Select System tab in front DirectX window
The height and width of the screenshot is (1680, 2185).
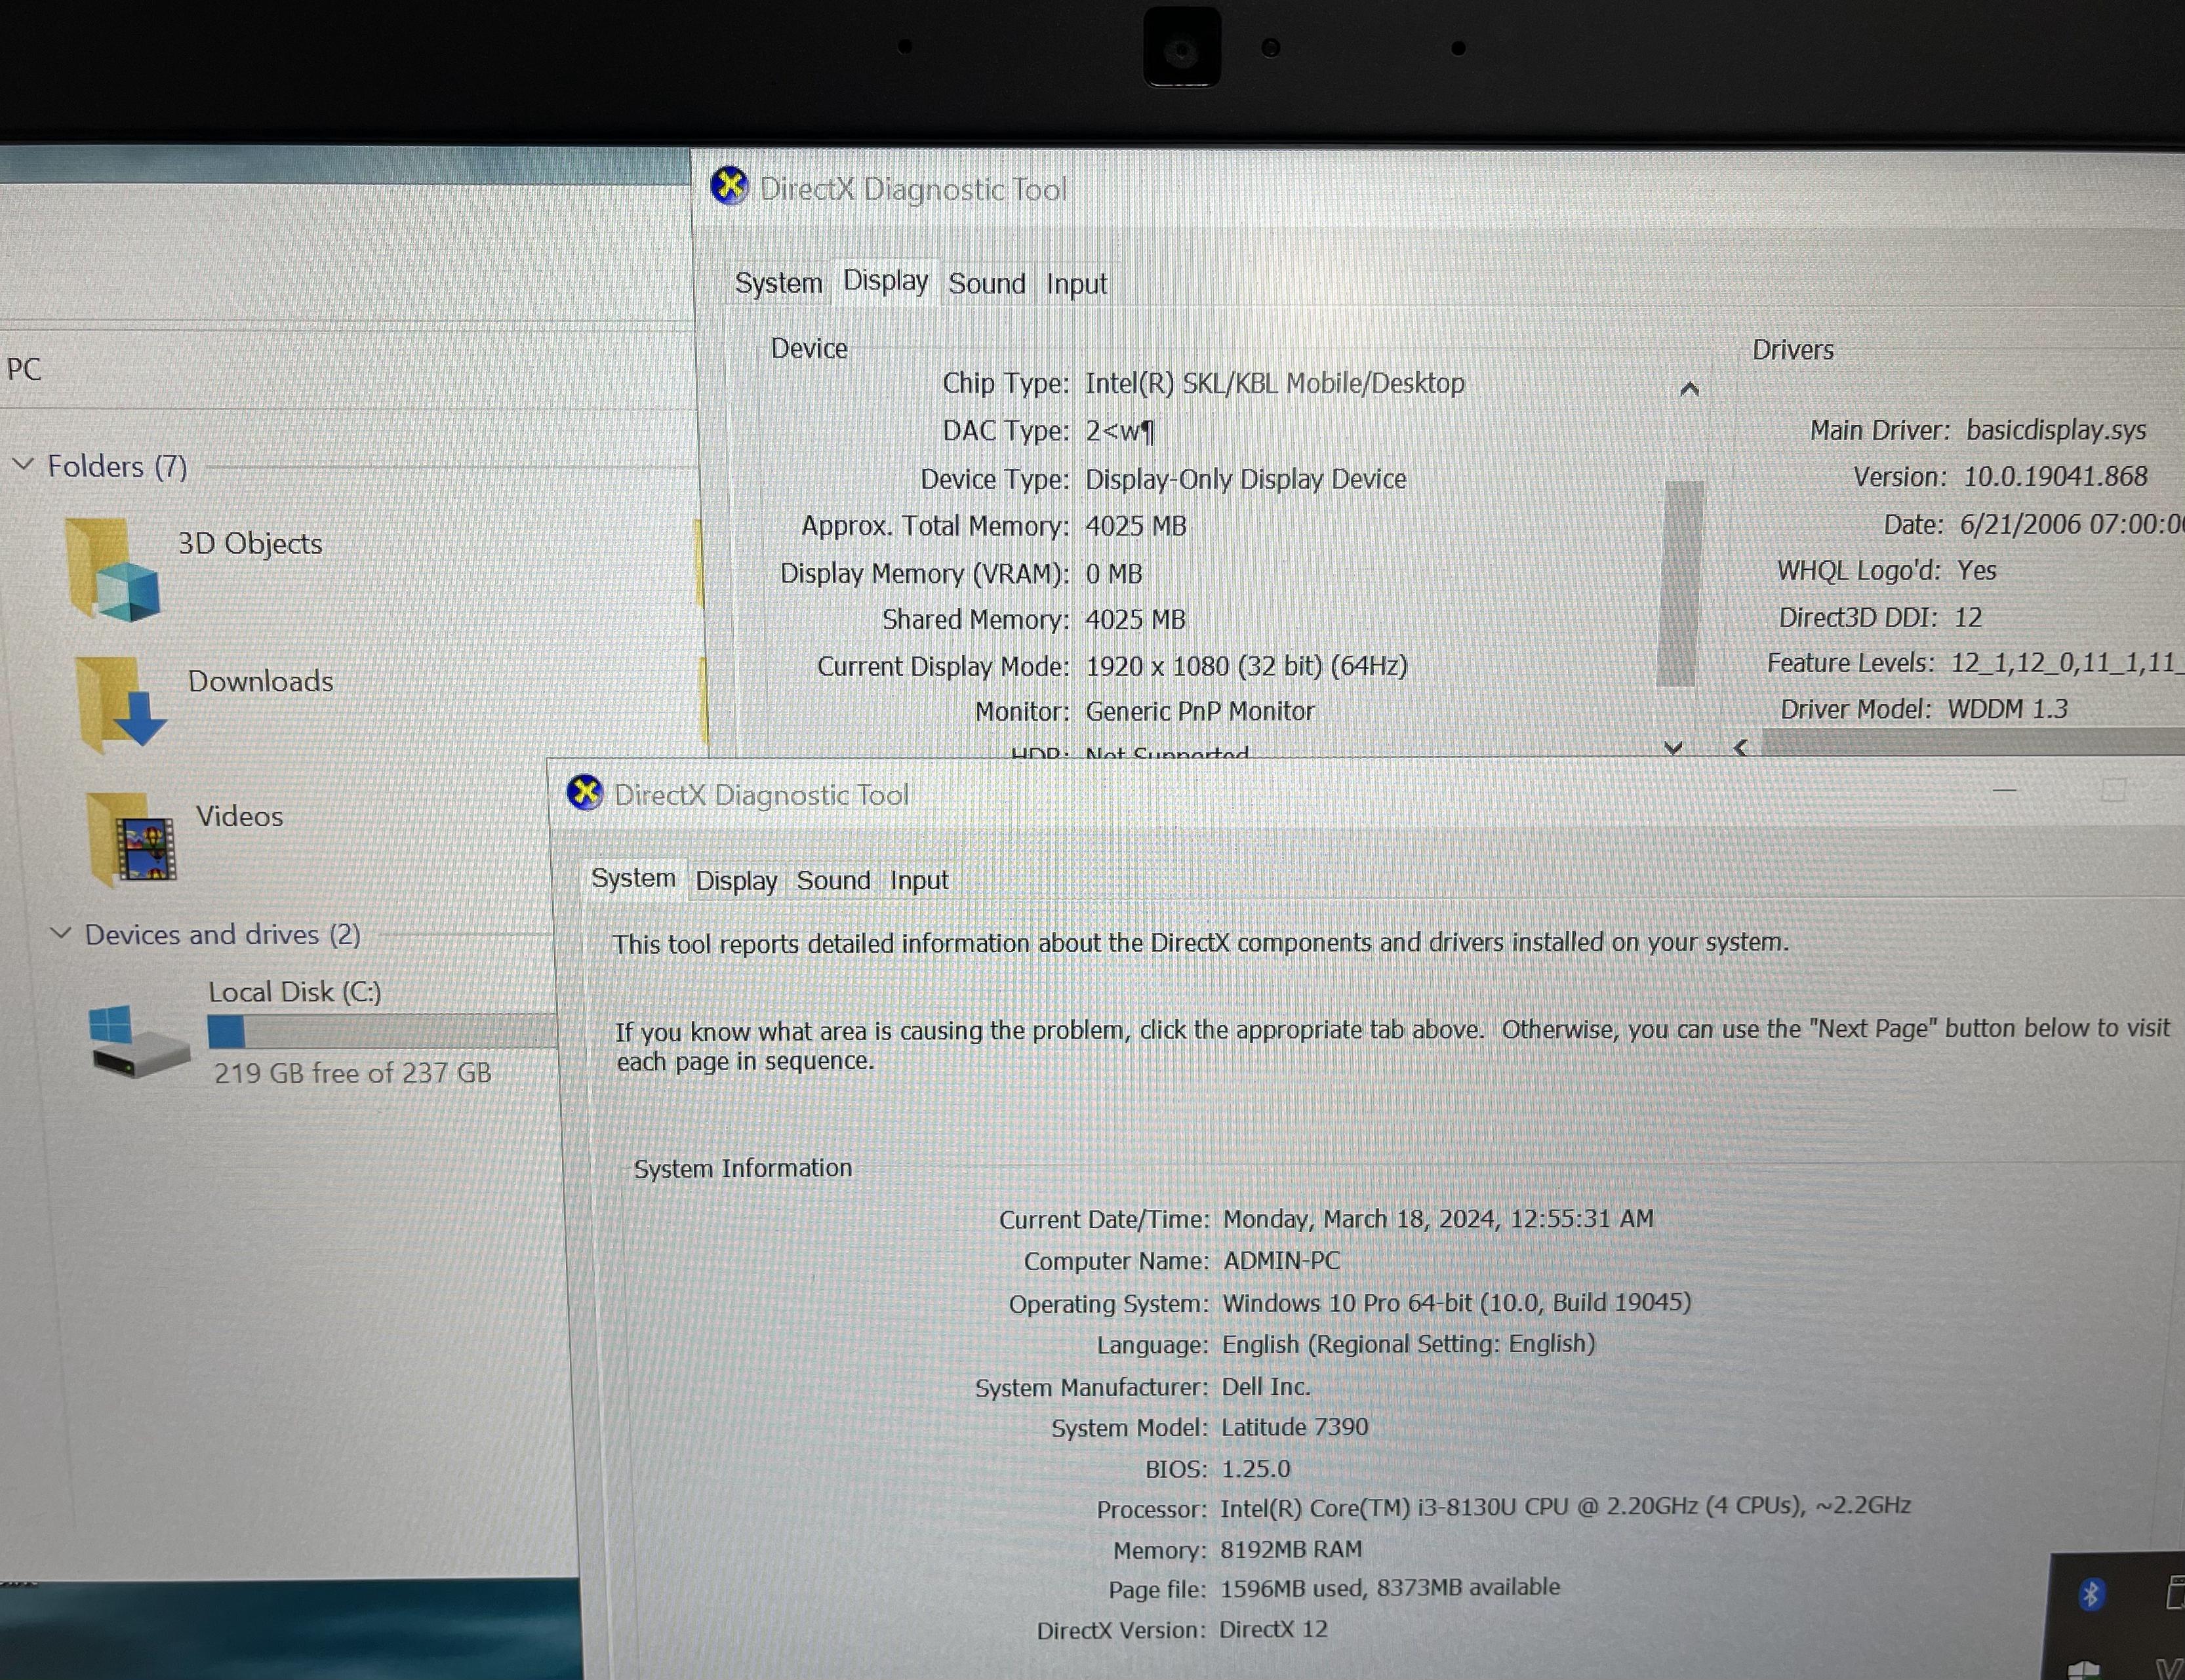[633, 878]
